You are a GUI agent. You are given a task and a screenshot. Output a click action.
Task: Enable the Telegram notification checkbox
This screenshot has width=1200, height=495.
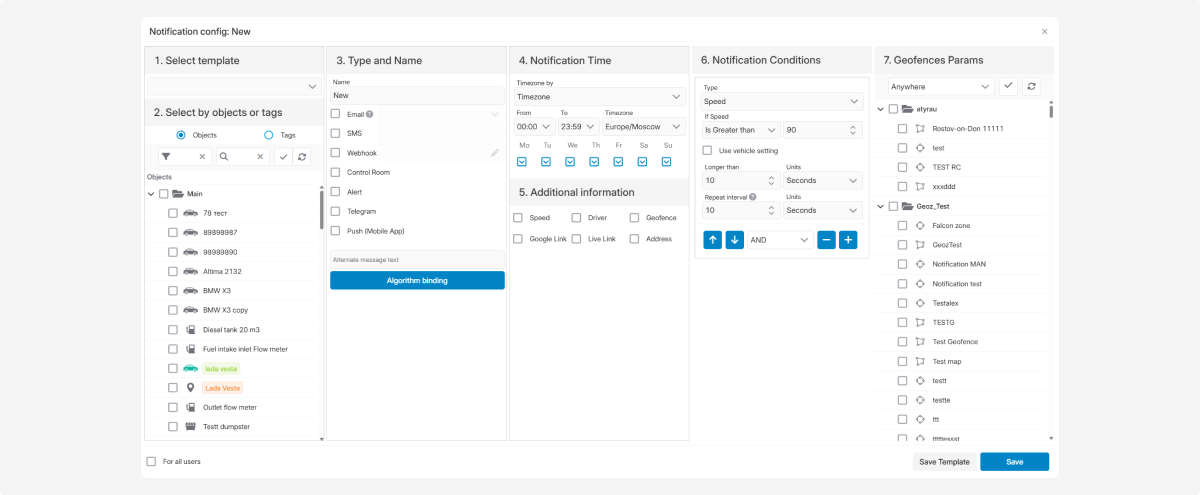point(336,211)
